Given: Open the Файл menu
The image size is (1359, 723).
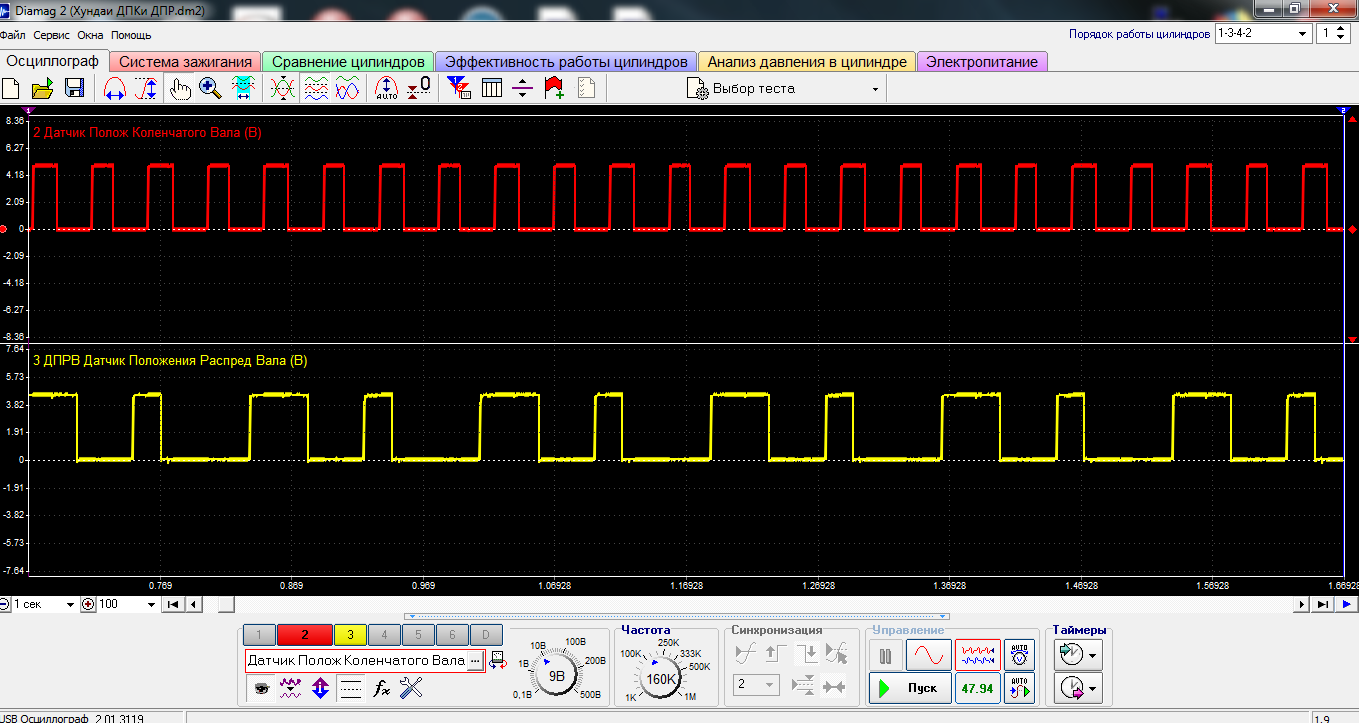Looking at the screenshot, I should 13,35.
